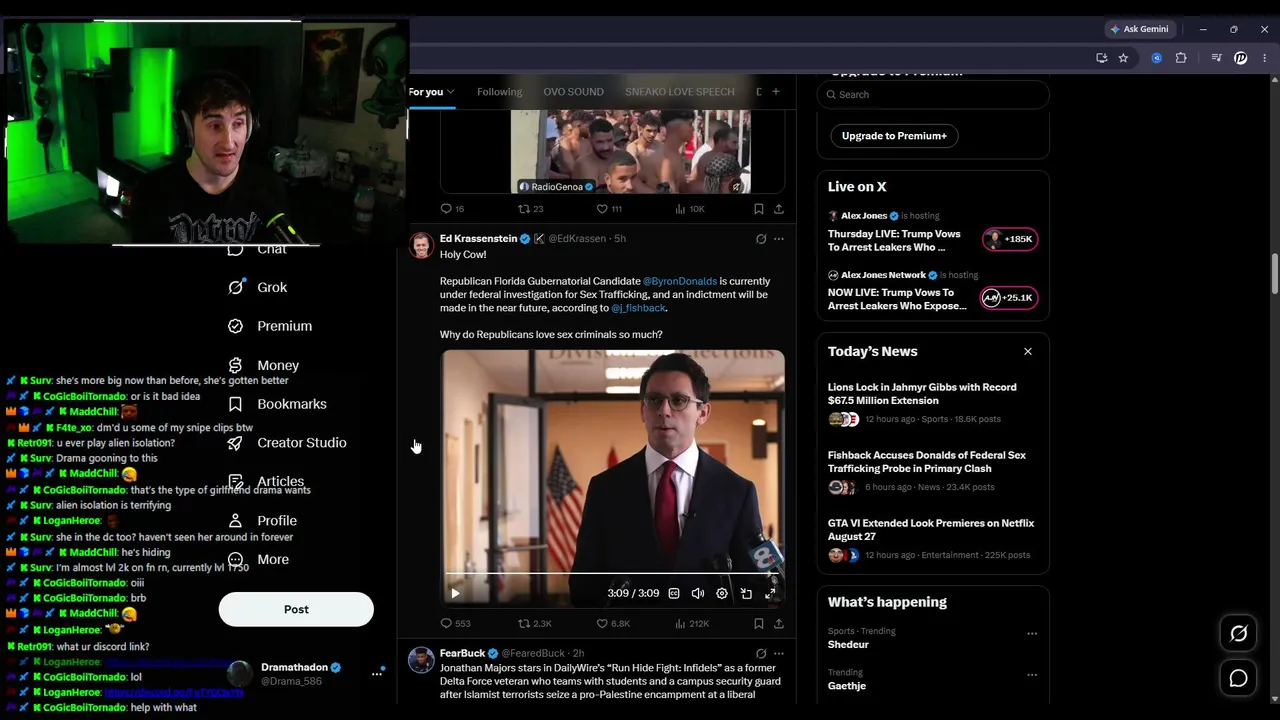Image resolution: width=1280 pixels, height=720 pixels.
Task: Open more options on Ed Krassenstein's post
Action: coord(779,239)
